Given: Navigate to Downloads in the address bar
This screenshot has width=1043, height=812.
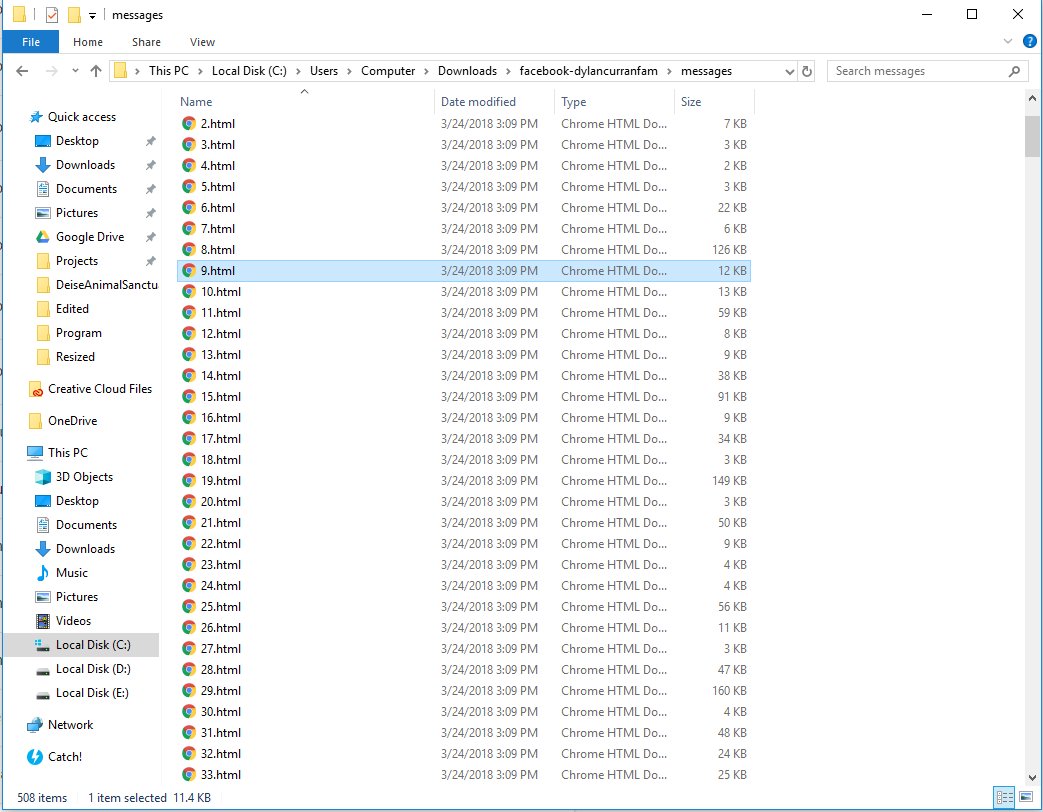Looking at the screenshot, I should tap(467, 71).
